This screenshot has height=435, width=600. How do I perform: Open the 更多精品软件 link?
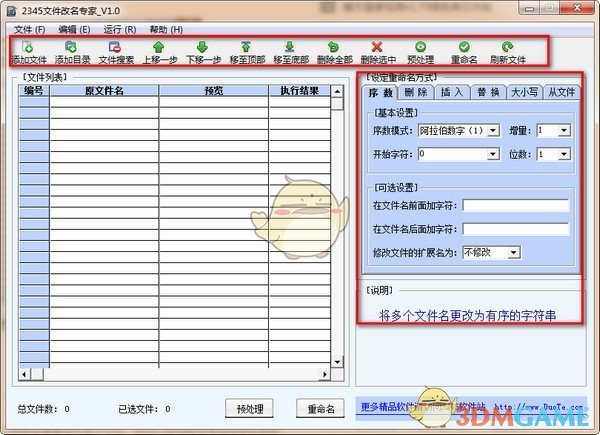(471, 407)
